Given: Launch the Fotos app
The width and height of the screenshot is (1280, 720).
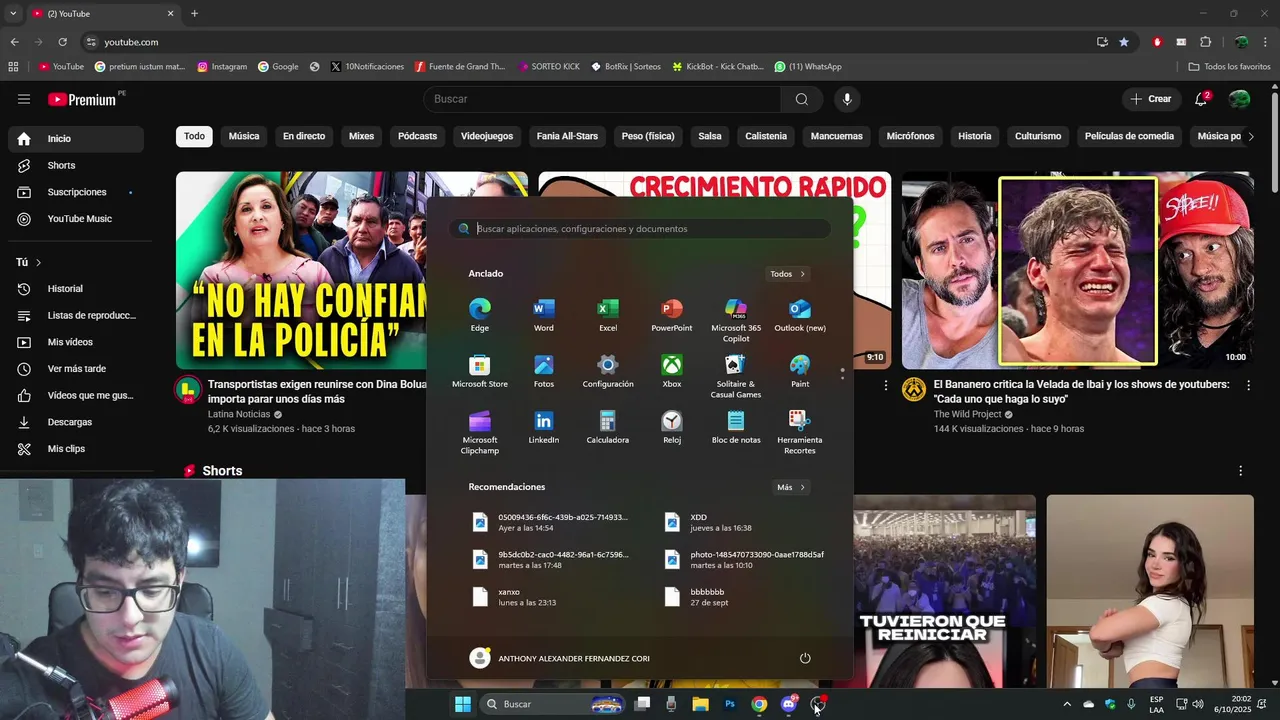Looking at the screenshot, I should click(x=544, y=371).
